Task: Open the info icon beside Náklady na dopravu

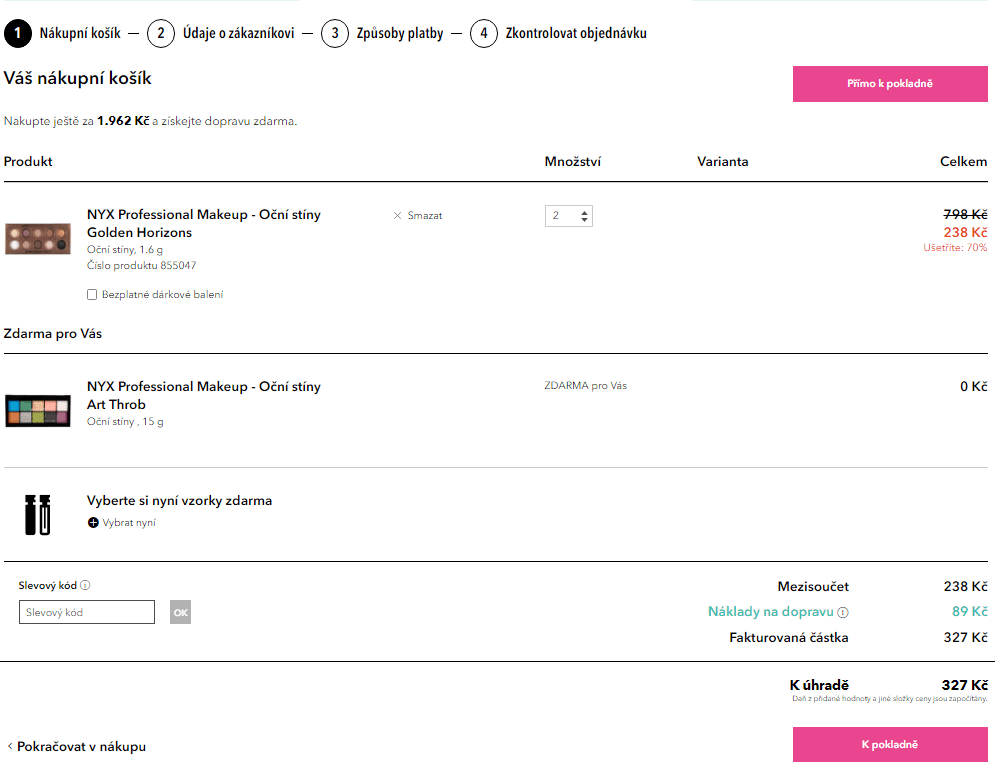Action: (x=843, y=613)
